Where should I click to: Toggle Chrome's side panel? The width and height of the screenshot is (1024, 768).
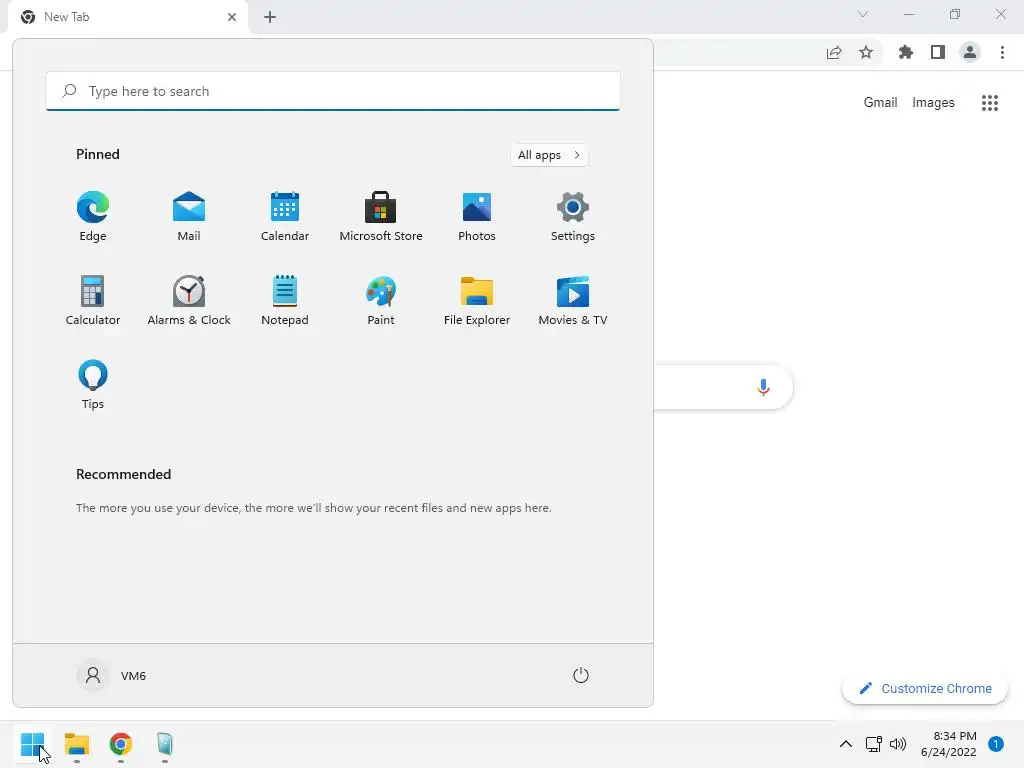937,52
